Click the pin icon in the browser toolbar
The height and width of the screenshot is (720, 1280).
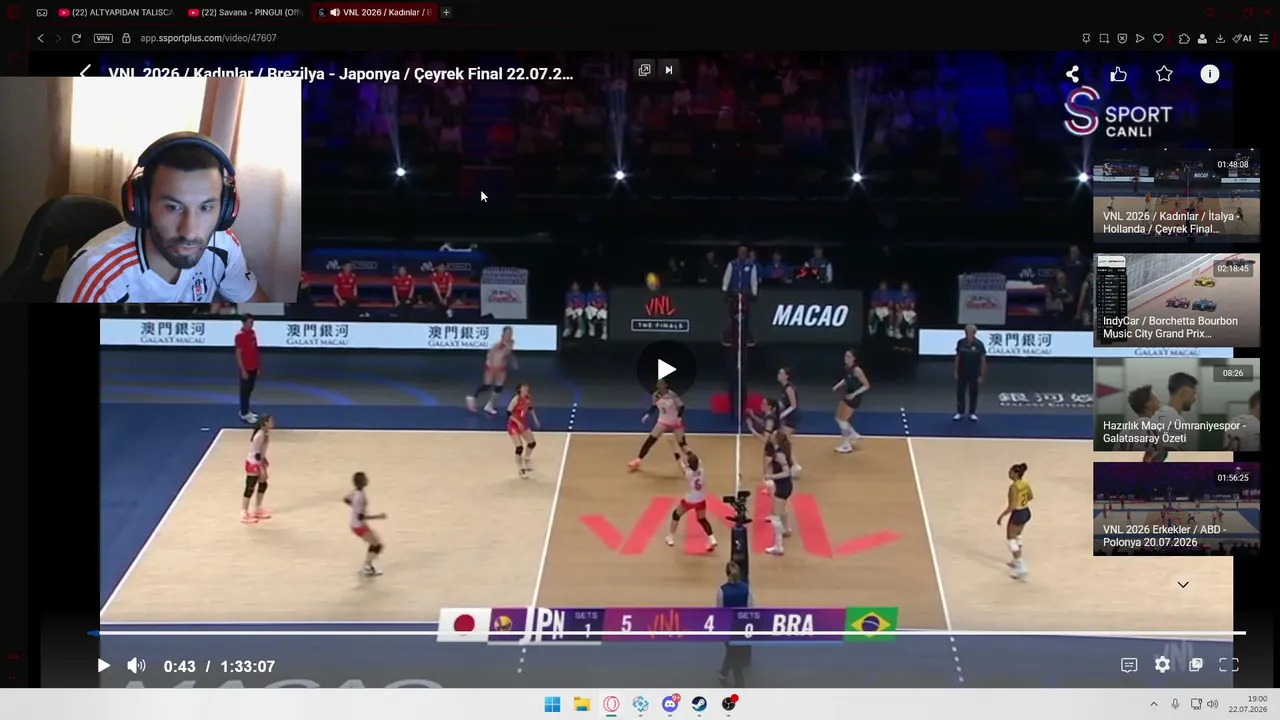pos(1086,38)
